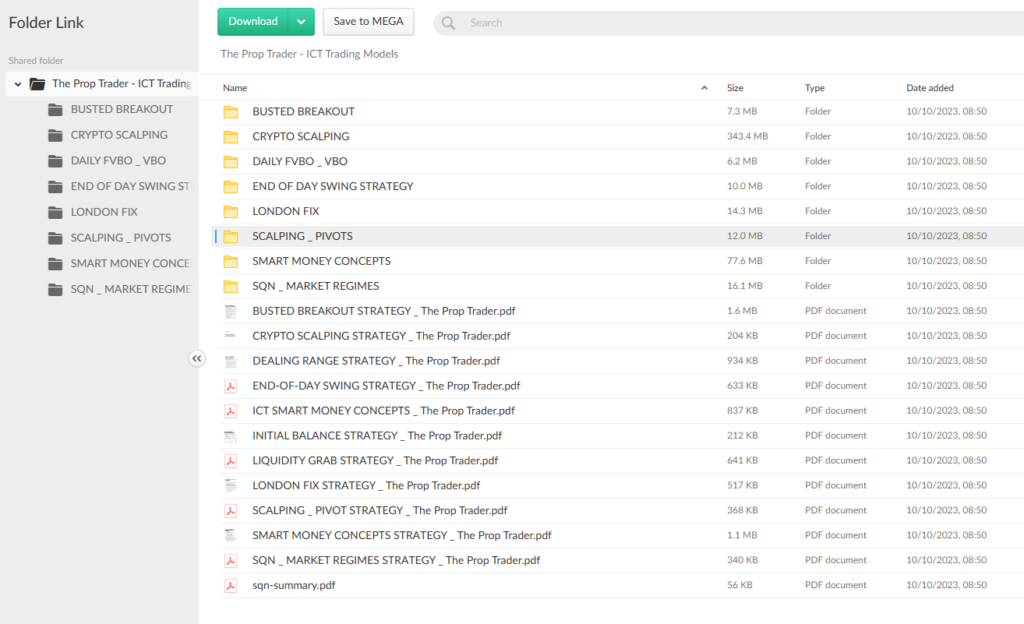Click the magnifier icon in the search bar
The height and width of the screenshot is (624, 1024).
pos(449,23)
